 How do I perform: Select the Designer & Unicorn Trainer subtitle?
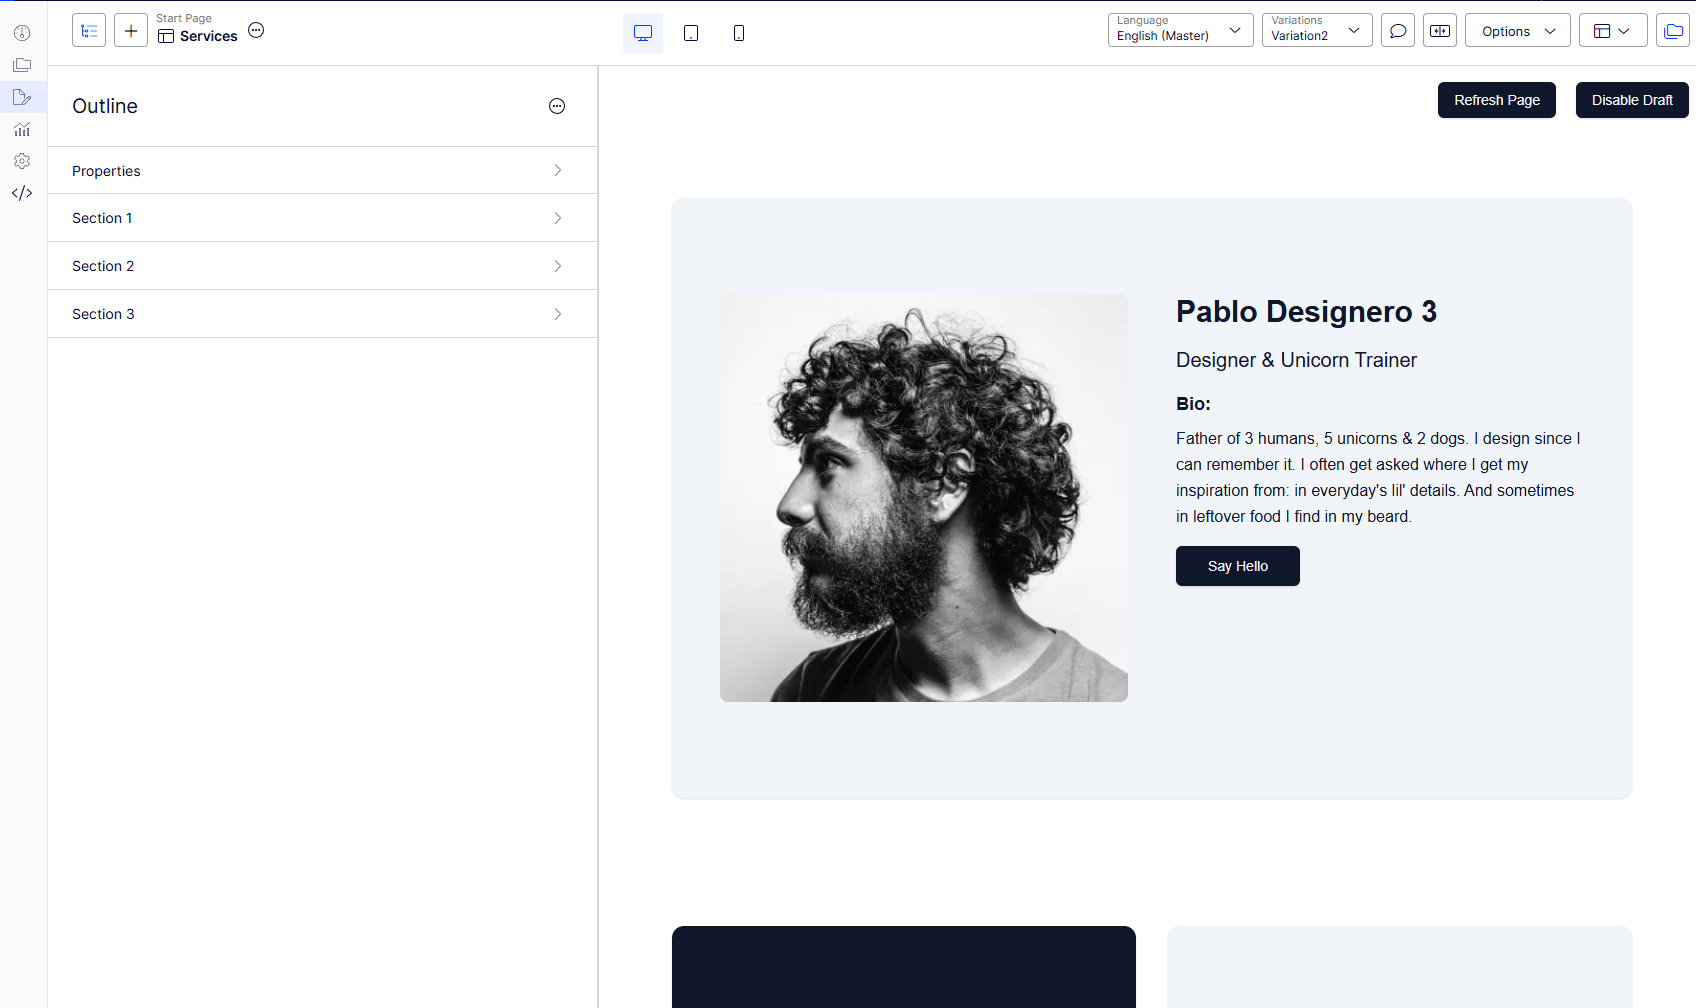(1296, 360)
